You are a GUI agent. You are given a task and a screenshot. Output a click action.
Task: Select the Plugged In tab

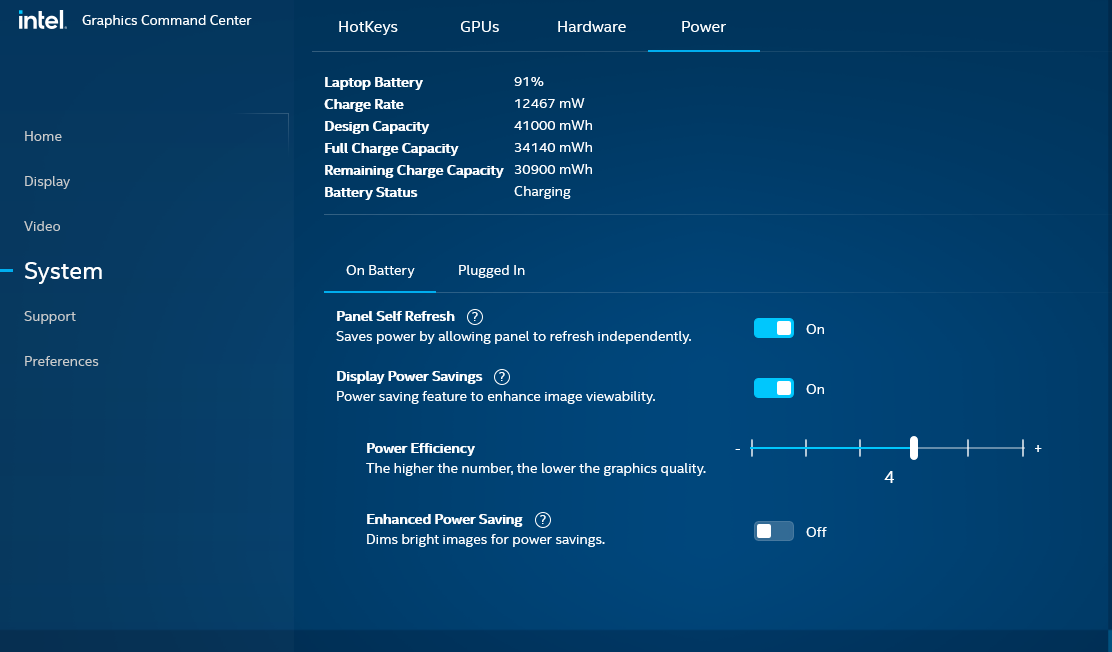(491, 271)
